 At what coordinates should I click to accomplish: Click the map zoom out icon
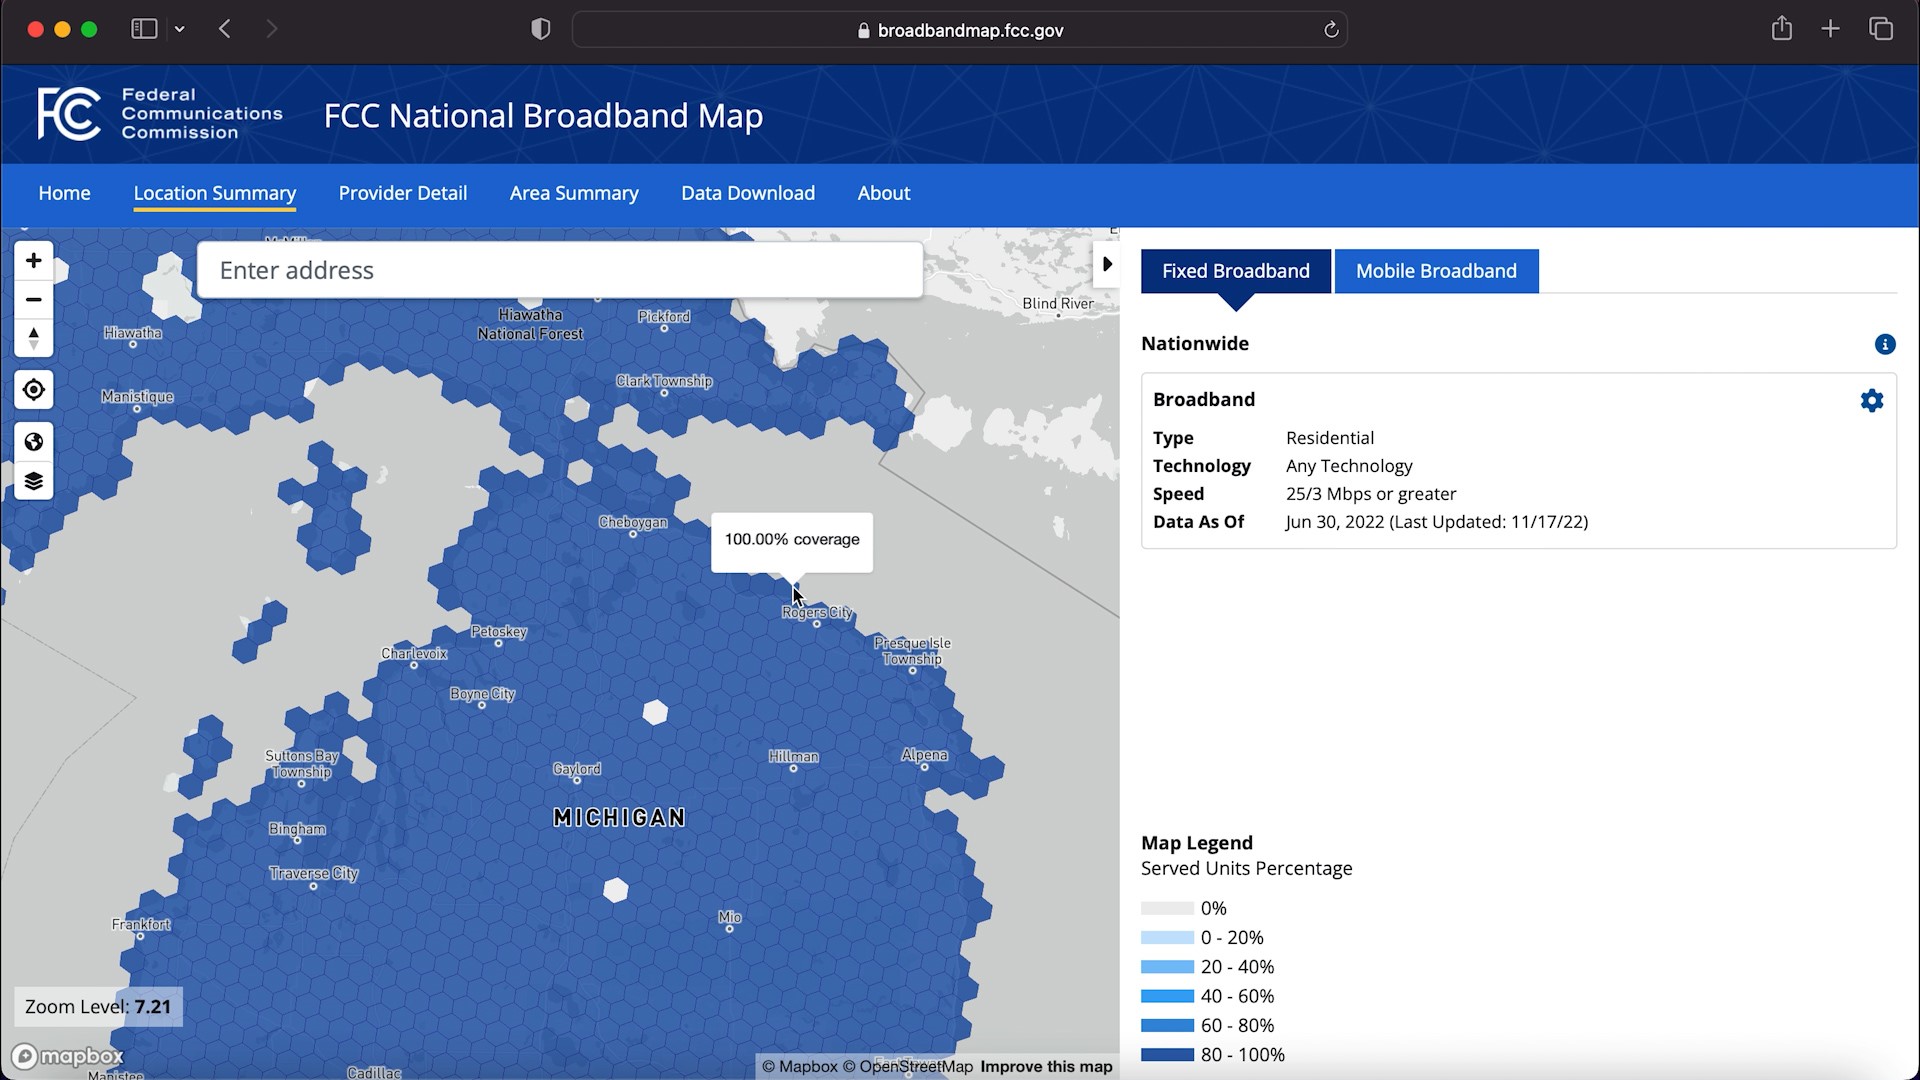(33, 300)
